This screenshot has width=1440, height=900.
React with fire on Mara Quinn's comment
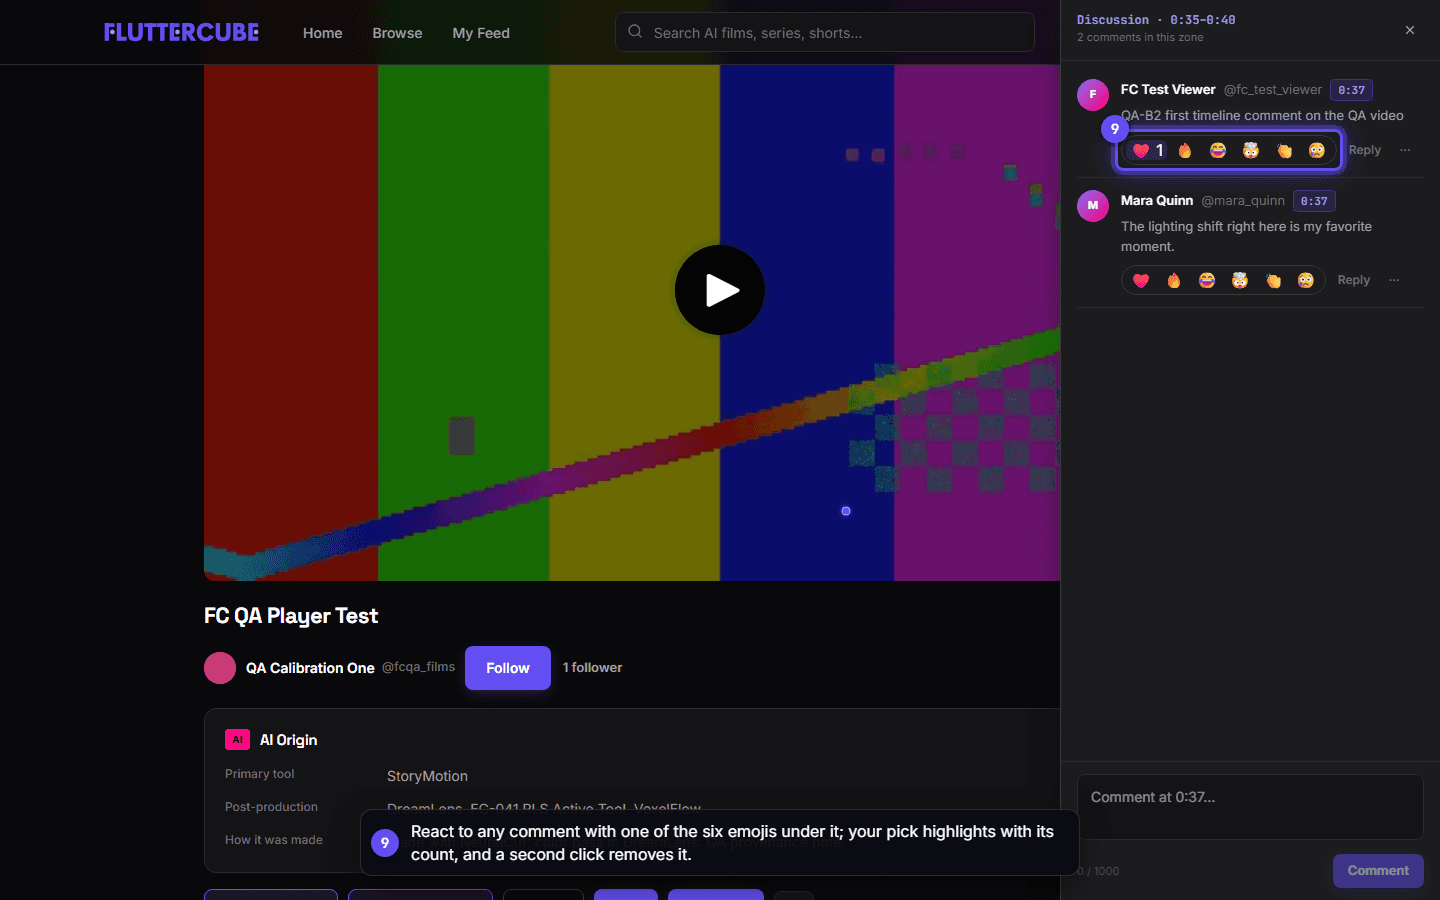tap(1174, 280)
